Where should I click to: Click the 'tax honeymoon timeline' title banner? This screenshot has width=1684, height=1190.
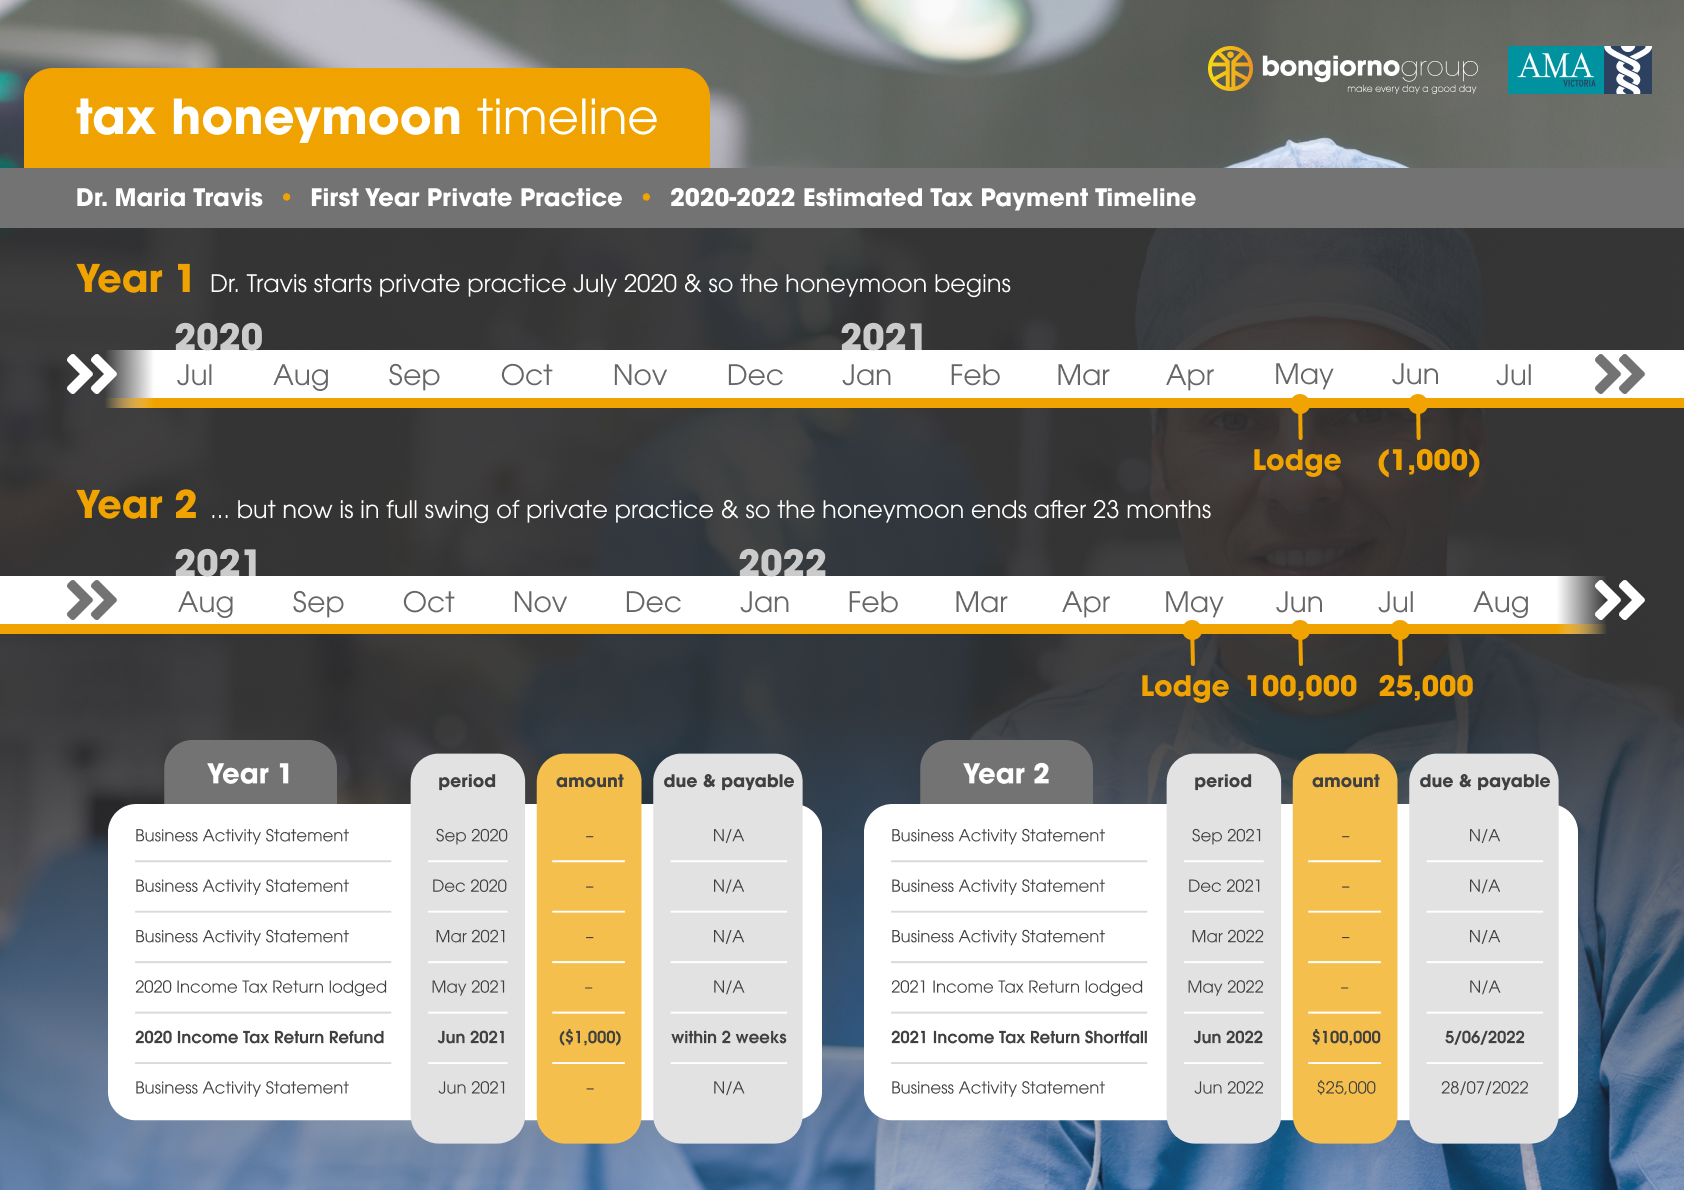point(367,118)
